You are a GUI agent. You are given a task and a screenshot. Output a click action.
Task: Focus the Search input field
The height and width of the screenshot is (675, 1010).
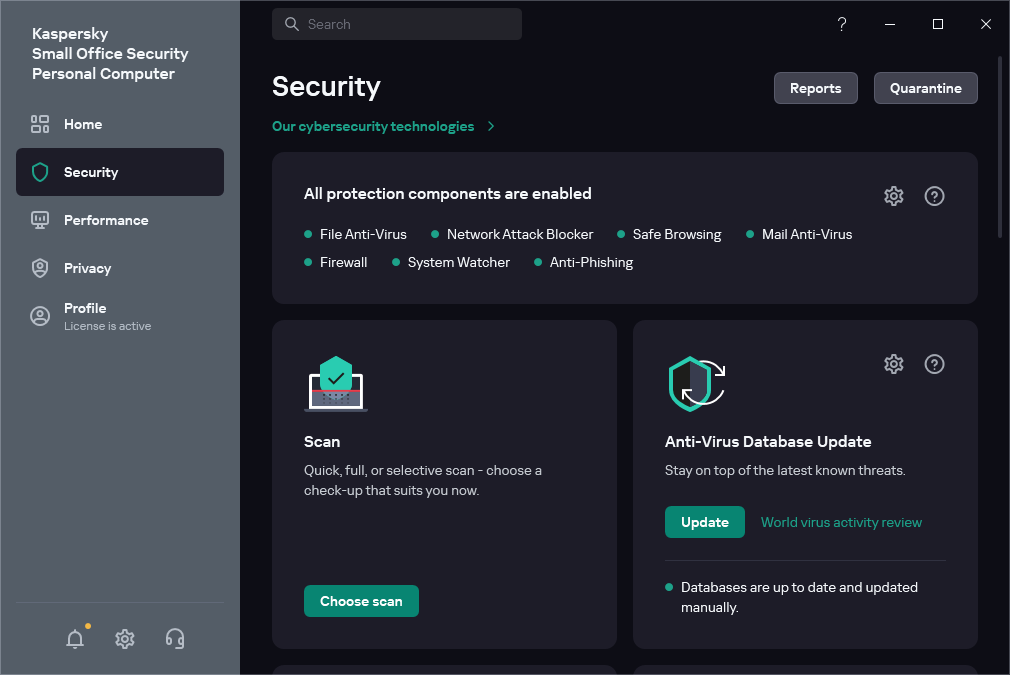pyautogui.click(x=397, y=24)
